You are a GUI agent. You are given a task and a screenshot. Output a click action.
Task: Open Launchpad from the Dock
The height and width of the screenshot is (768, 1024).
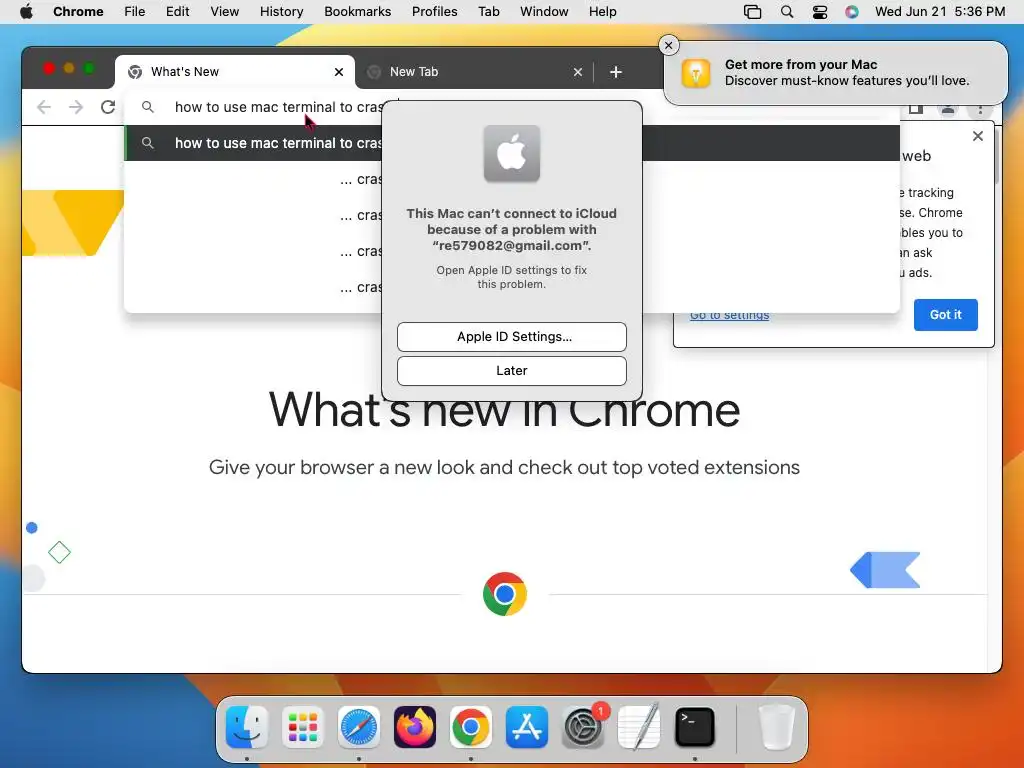point(303,726)
